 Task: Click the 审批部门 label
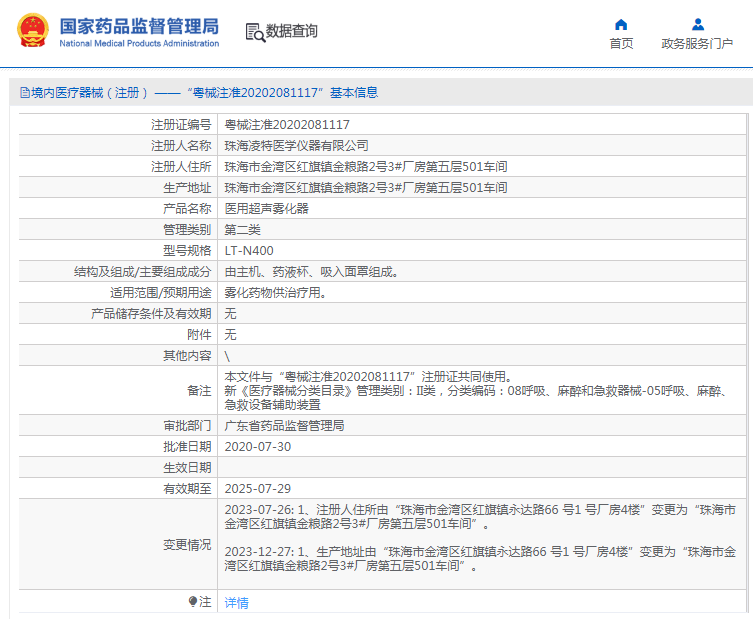point(187,425)
